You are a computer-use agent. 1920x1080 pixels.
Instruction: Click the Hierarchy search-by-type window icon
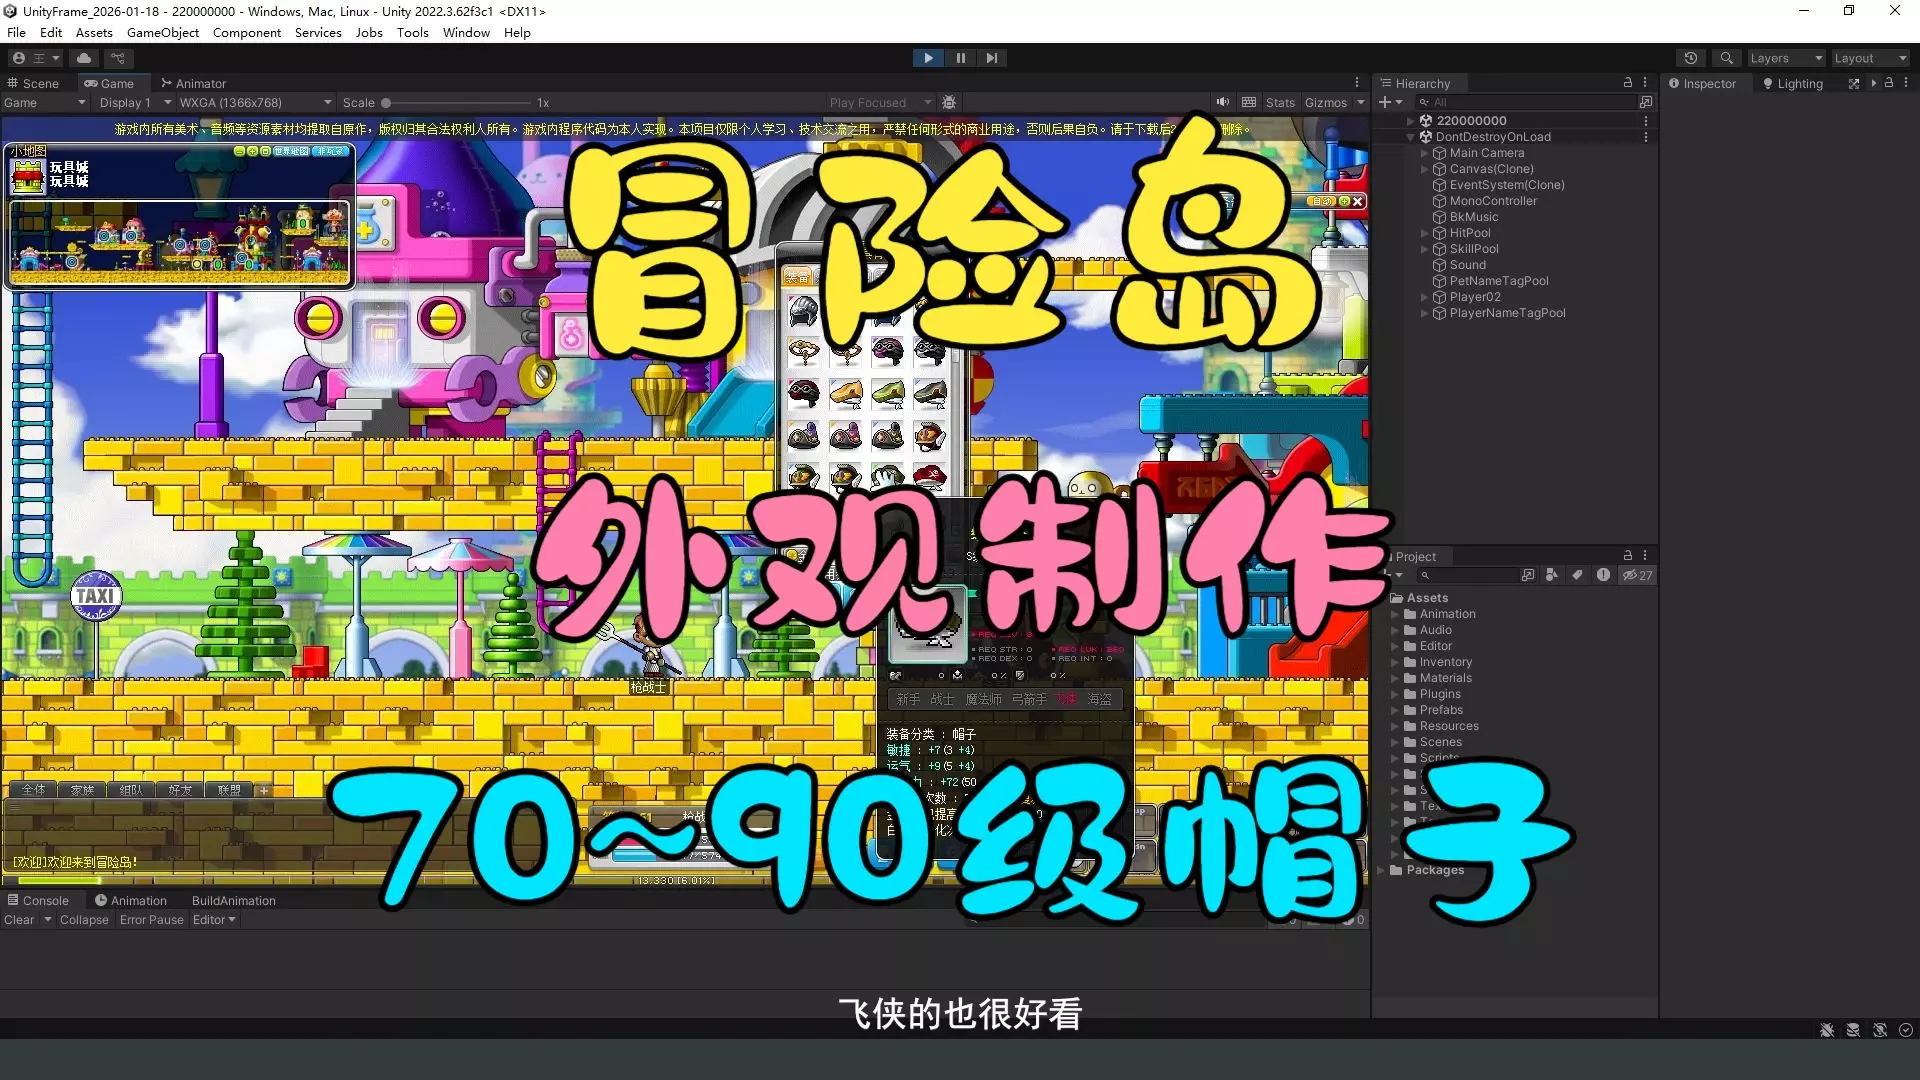pyautogui.click(x=1646, y=102)
